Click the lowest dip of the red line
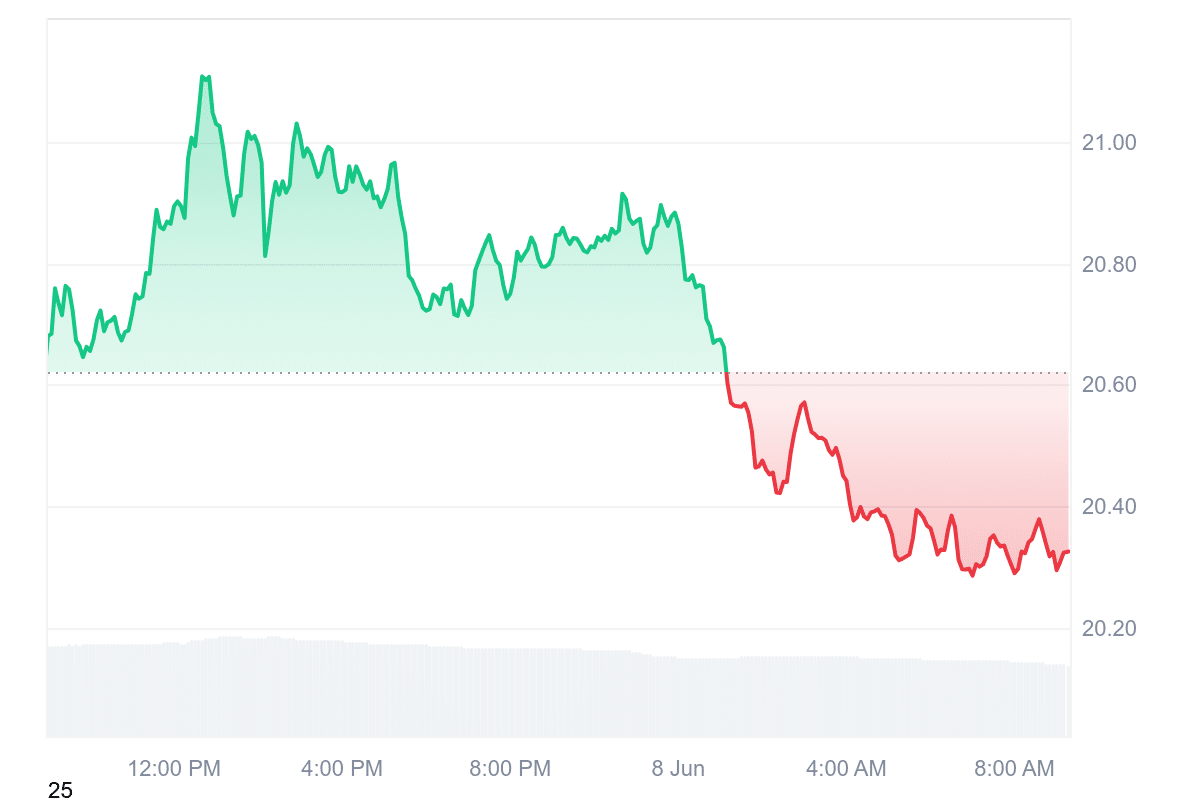 [x=972, y=575]
